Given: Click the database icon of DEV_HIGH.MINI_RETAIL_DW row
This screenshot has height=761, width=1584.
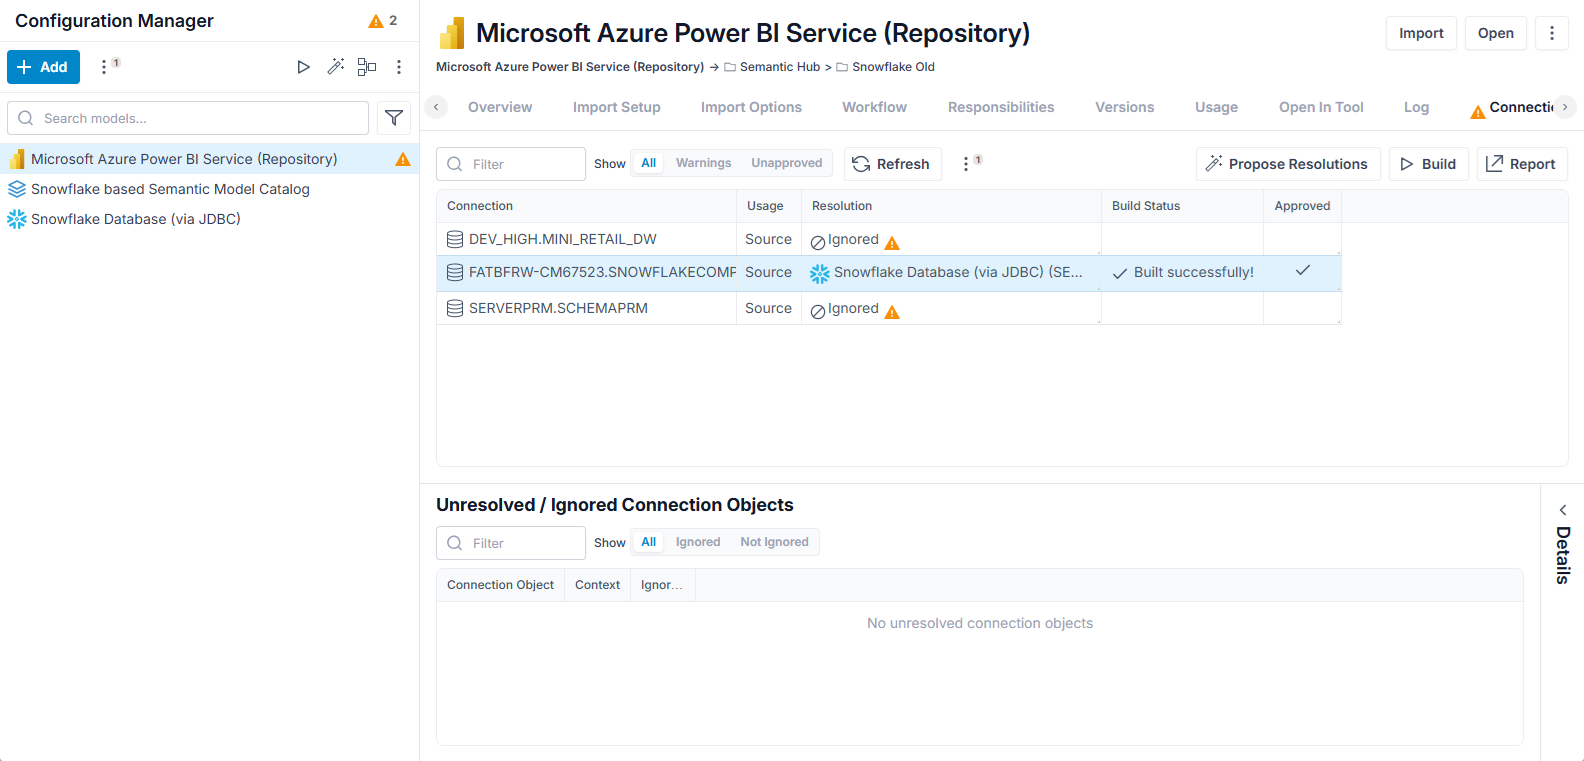Looking at the screenshot, I should click(455, 239).
